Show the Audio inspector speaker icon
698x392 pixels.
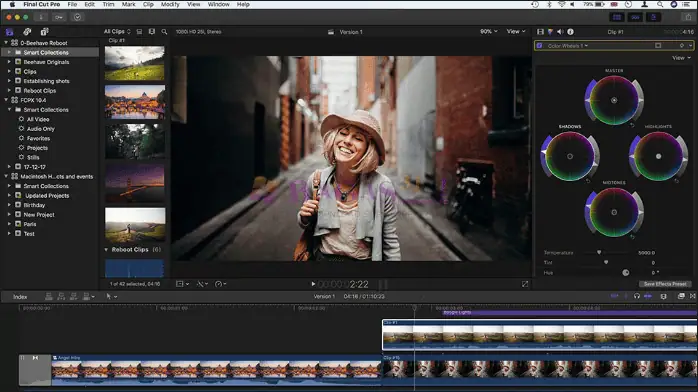560,32
